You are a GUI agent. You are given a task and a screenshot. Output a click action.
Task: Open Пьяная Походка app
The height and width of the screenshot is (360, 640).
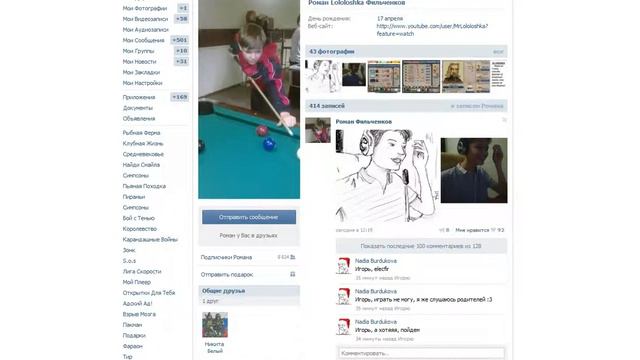click(144, 186)
